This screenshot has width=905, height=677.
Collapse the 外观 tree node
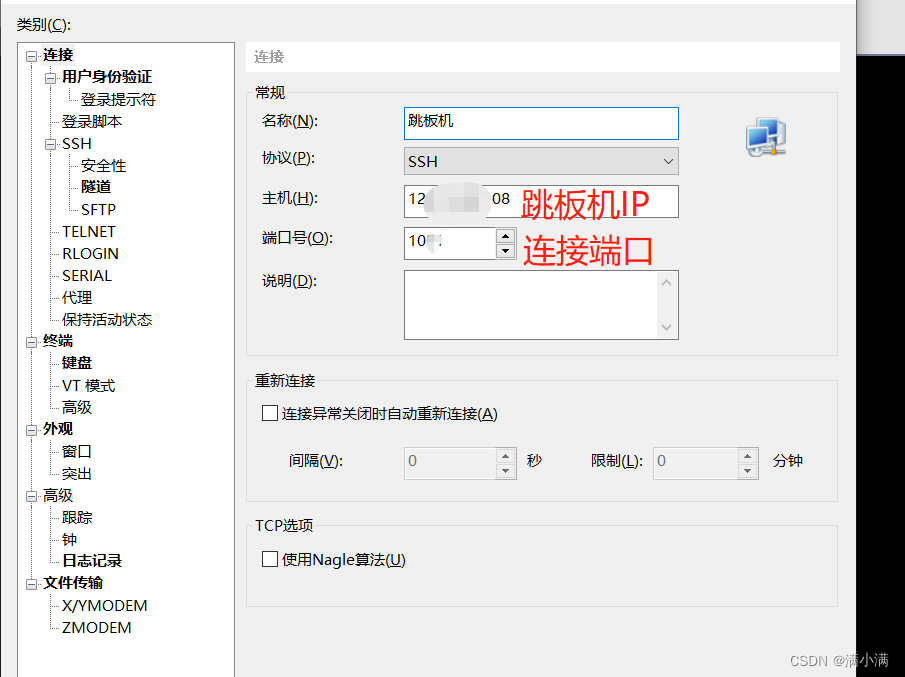[x=31, y=430]
